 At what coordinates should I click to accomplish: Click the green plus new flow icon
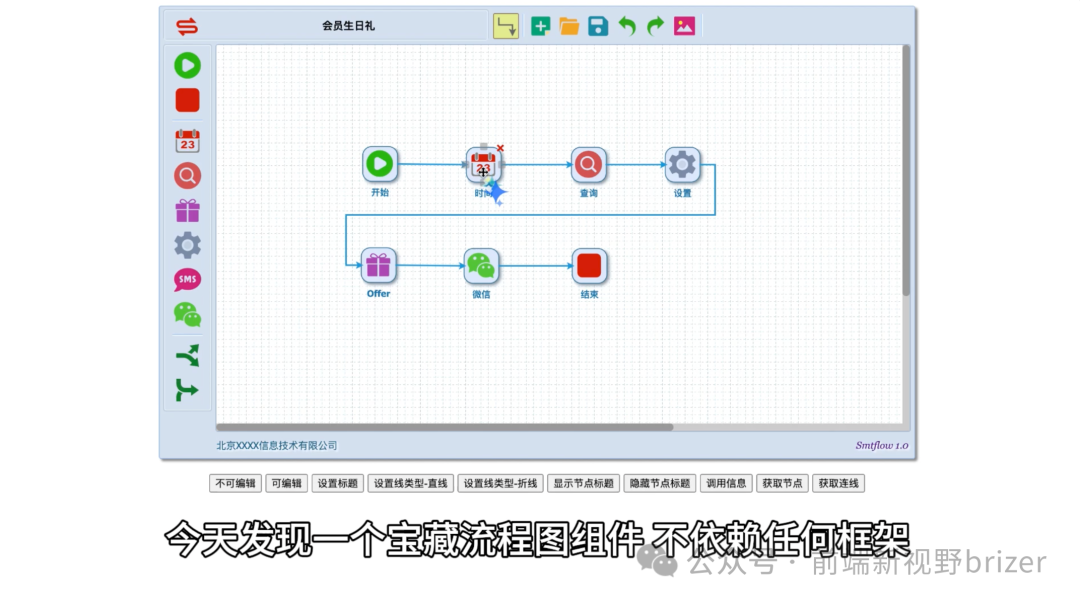[x=541, y=26]
